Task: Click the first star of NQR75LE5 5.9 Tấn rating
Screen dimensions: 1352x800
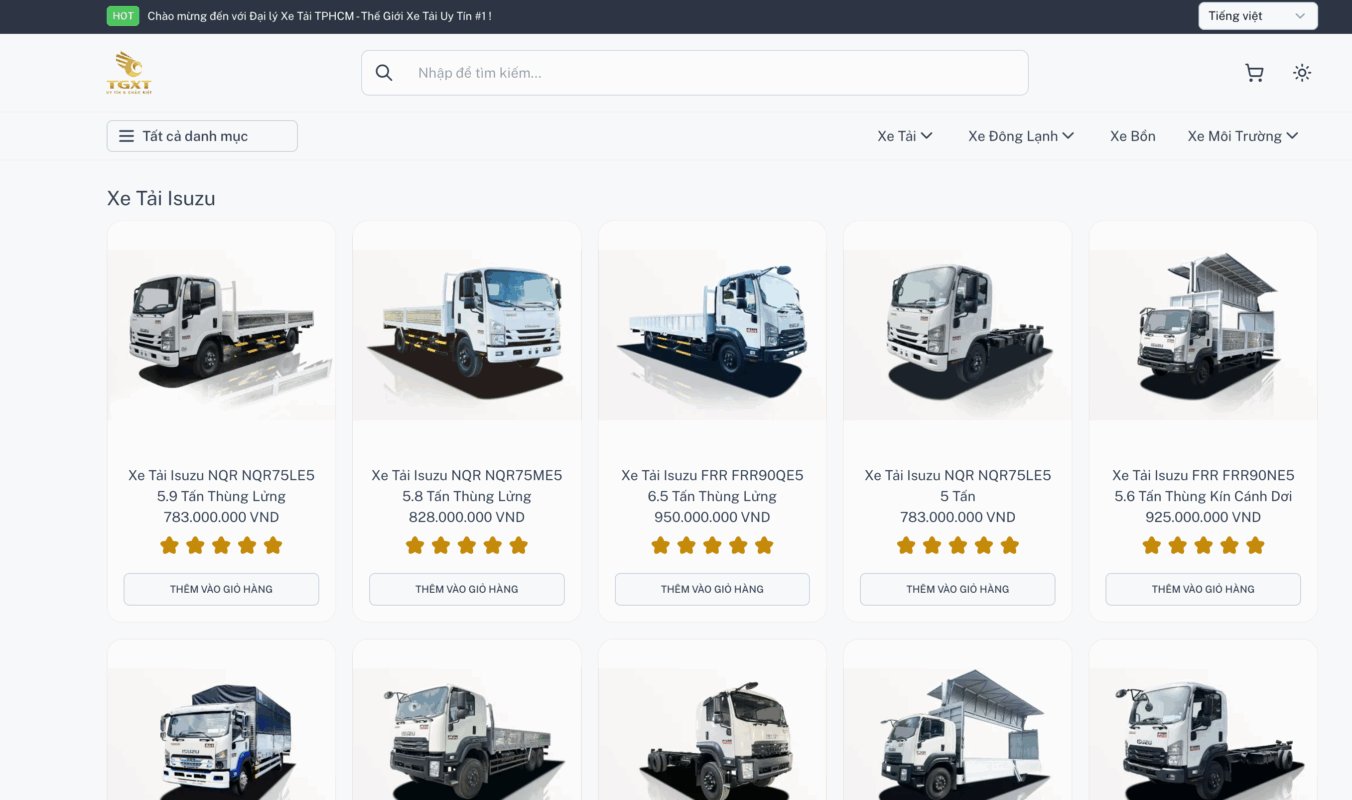Action: [169, 545]
